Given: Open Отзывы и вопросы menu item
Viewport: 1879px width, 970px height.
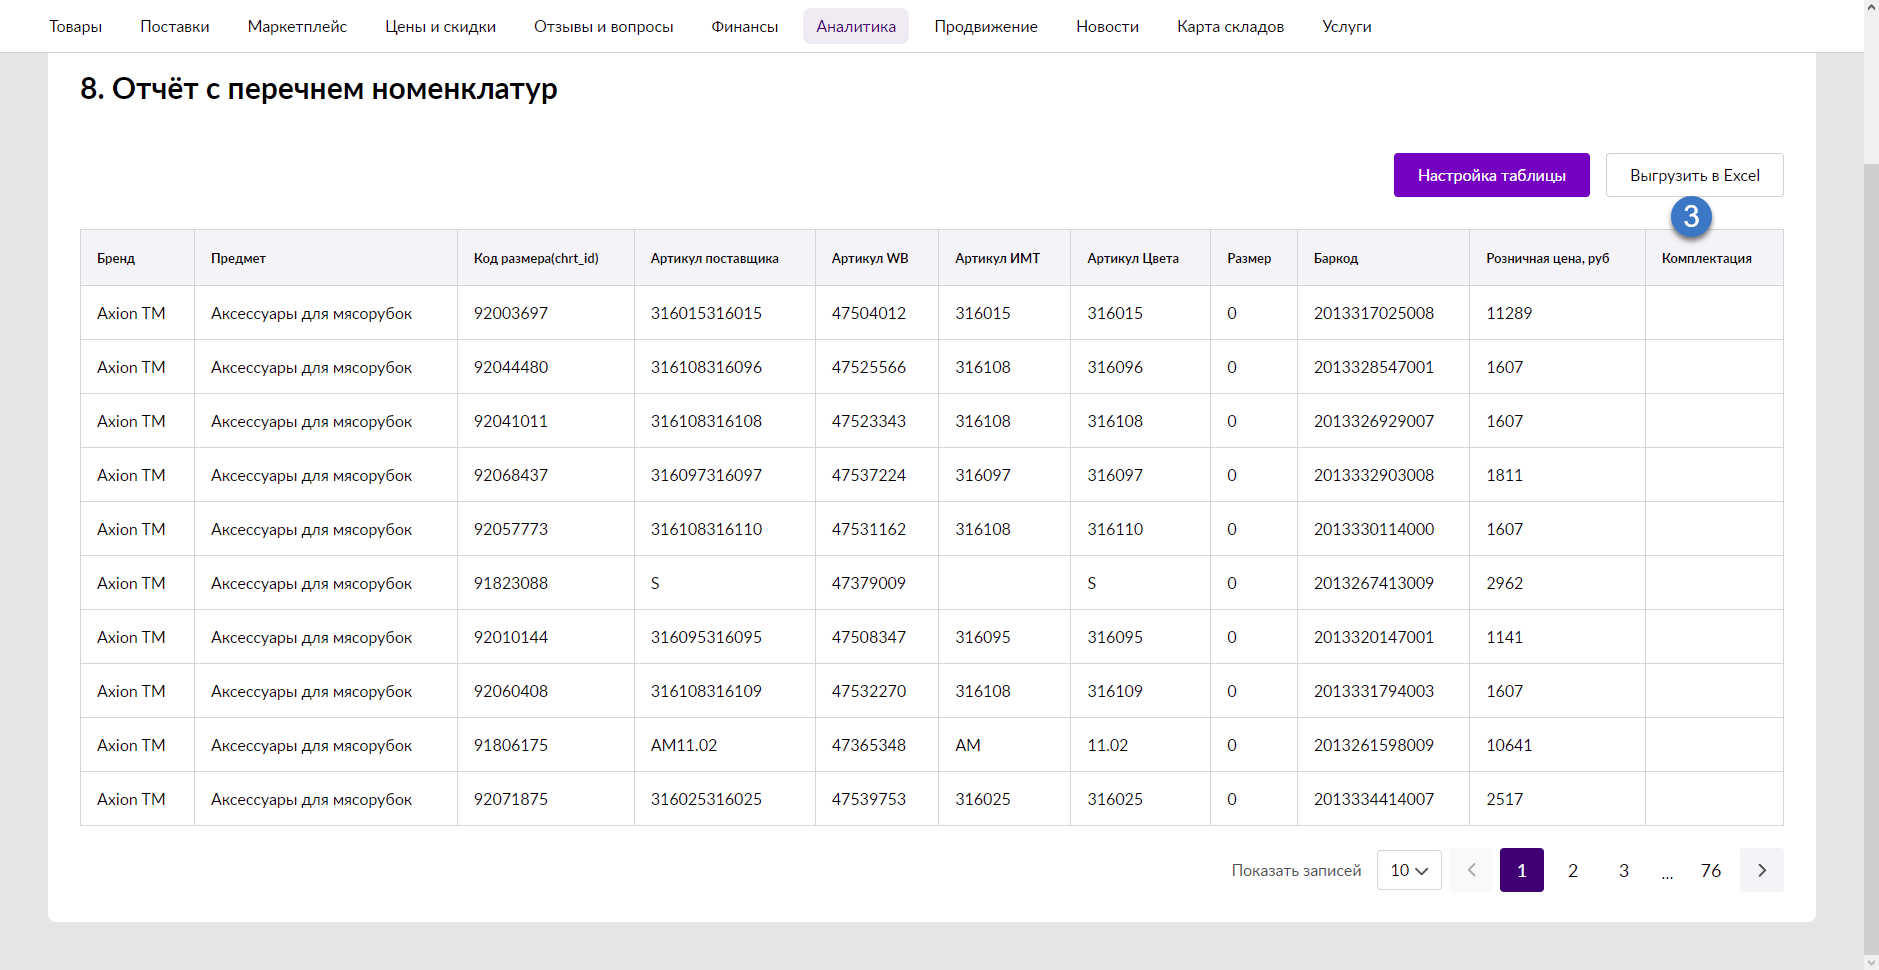Looking at the screenshot, I should 603,26.
